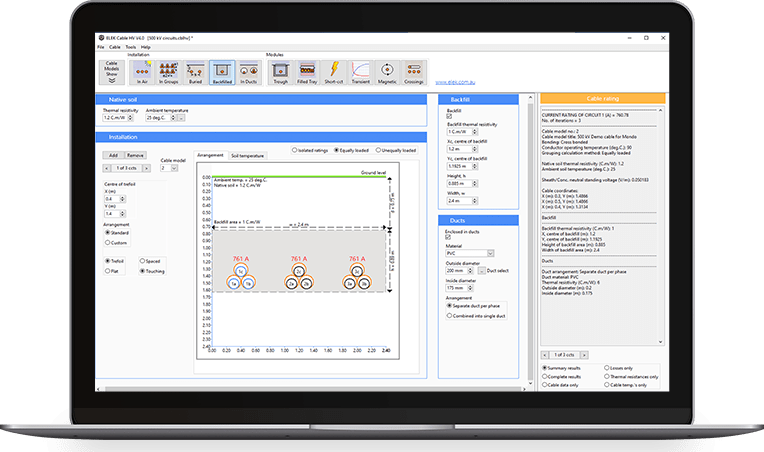Adjust the X (m) trefoil centre spinner
The width and height of the screenshot is (764, 452).
pyautogui.click(x=122, y=199)
